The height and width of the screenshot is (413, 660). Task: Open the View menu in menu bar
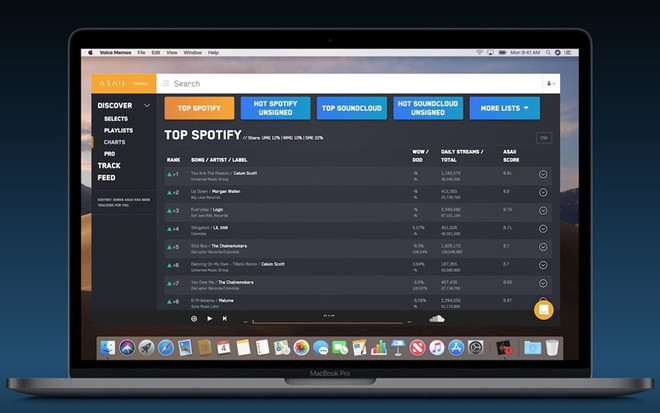coord(172,52)
